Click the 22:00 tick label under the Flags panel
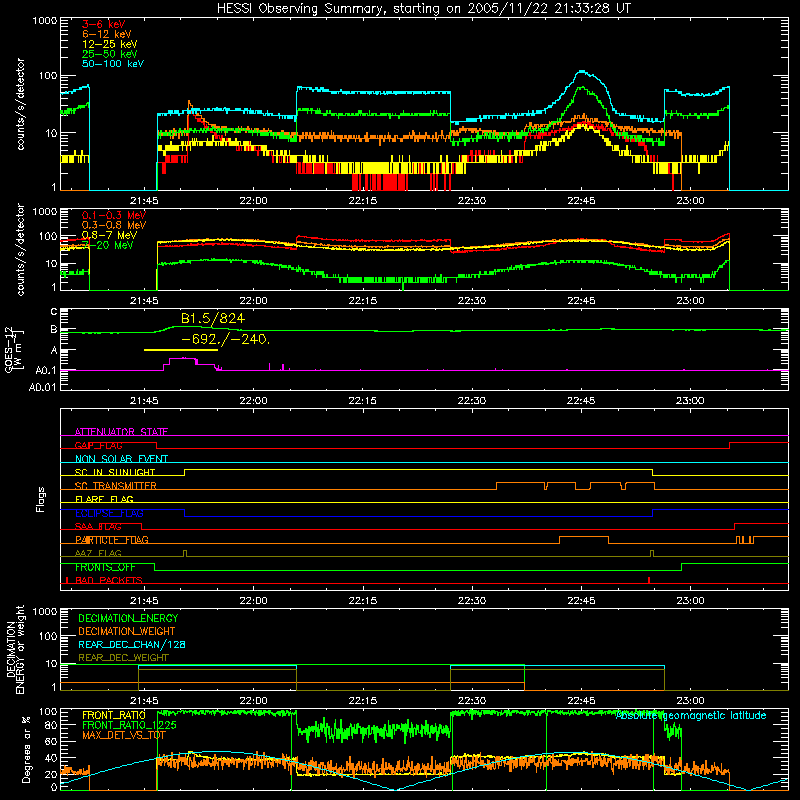 click(x=253, y=601)
